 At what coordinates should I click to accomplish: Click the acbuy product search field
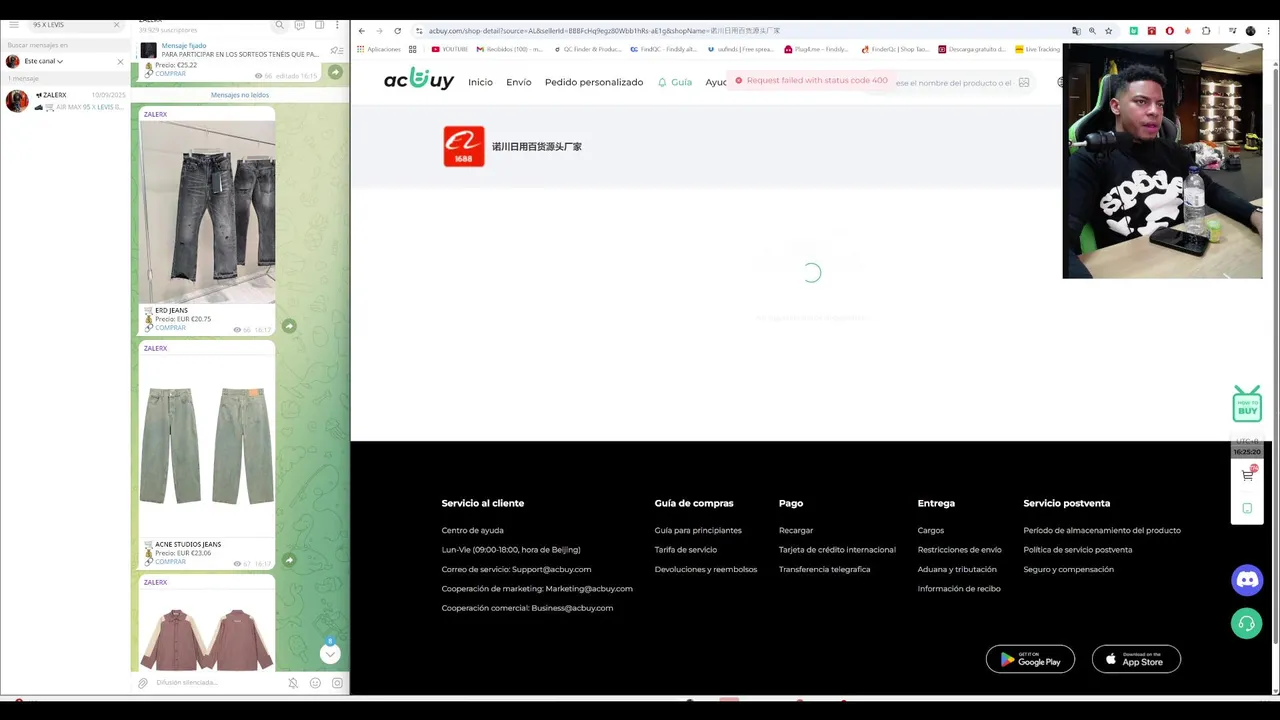click(x=952, y=82)
